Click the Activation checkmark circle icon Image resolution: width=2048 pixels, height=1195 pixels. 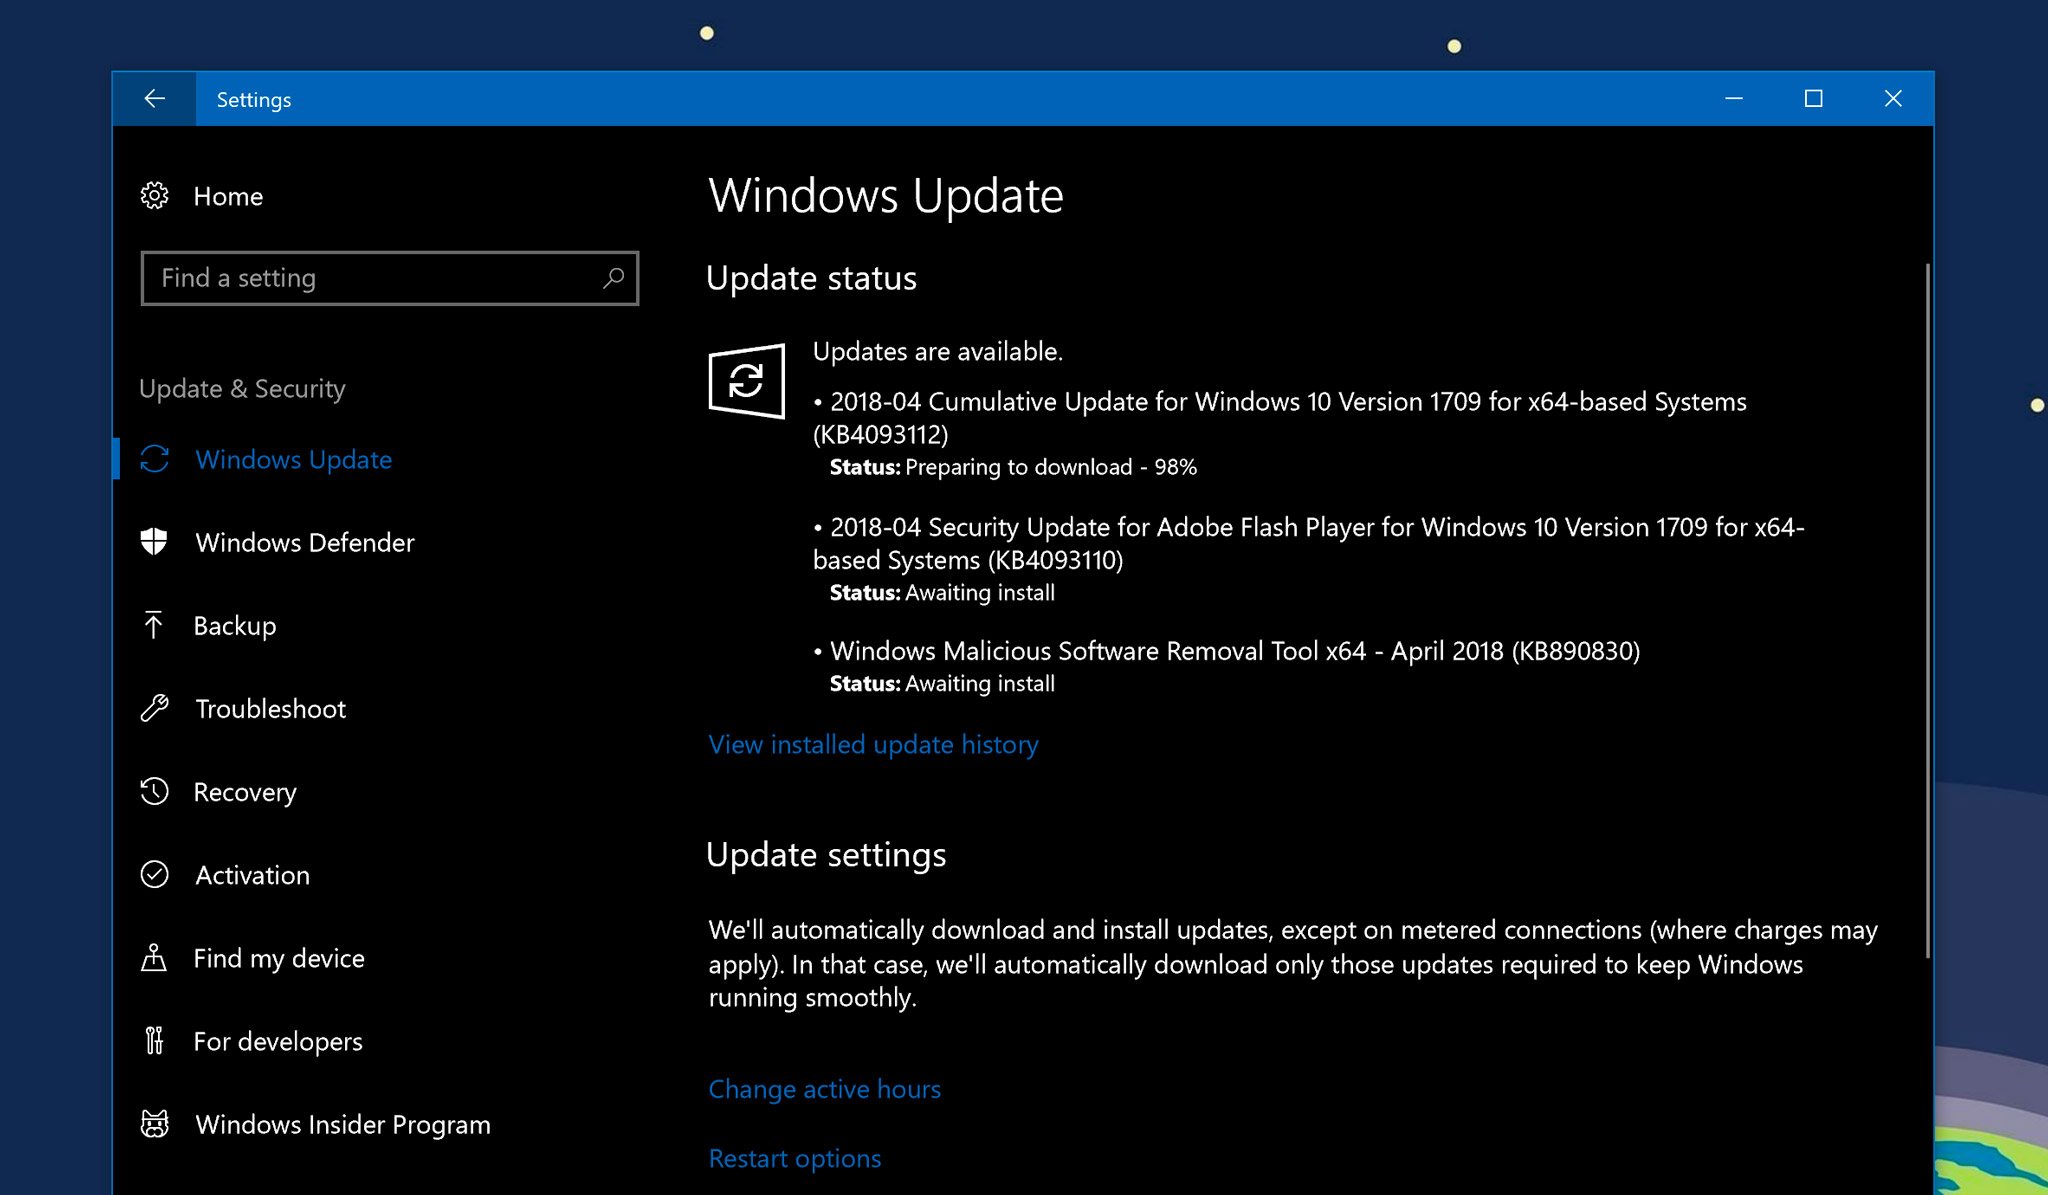pyautogui.click(x=154, y=874)
